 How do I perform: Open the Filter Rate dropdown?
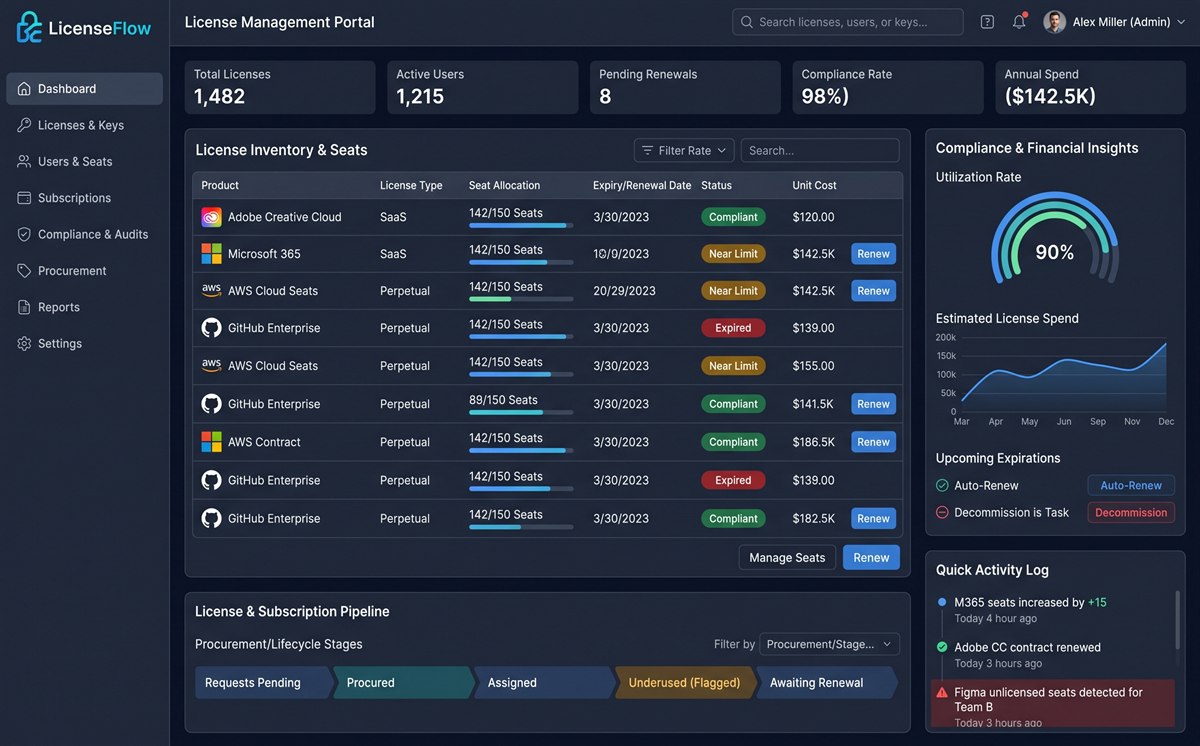(684, 150)
